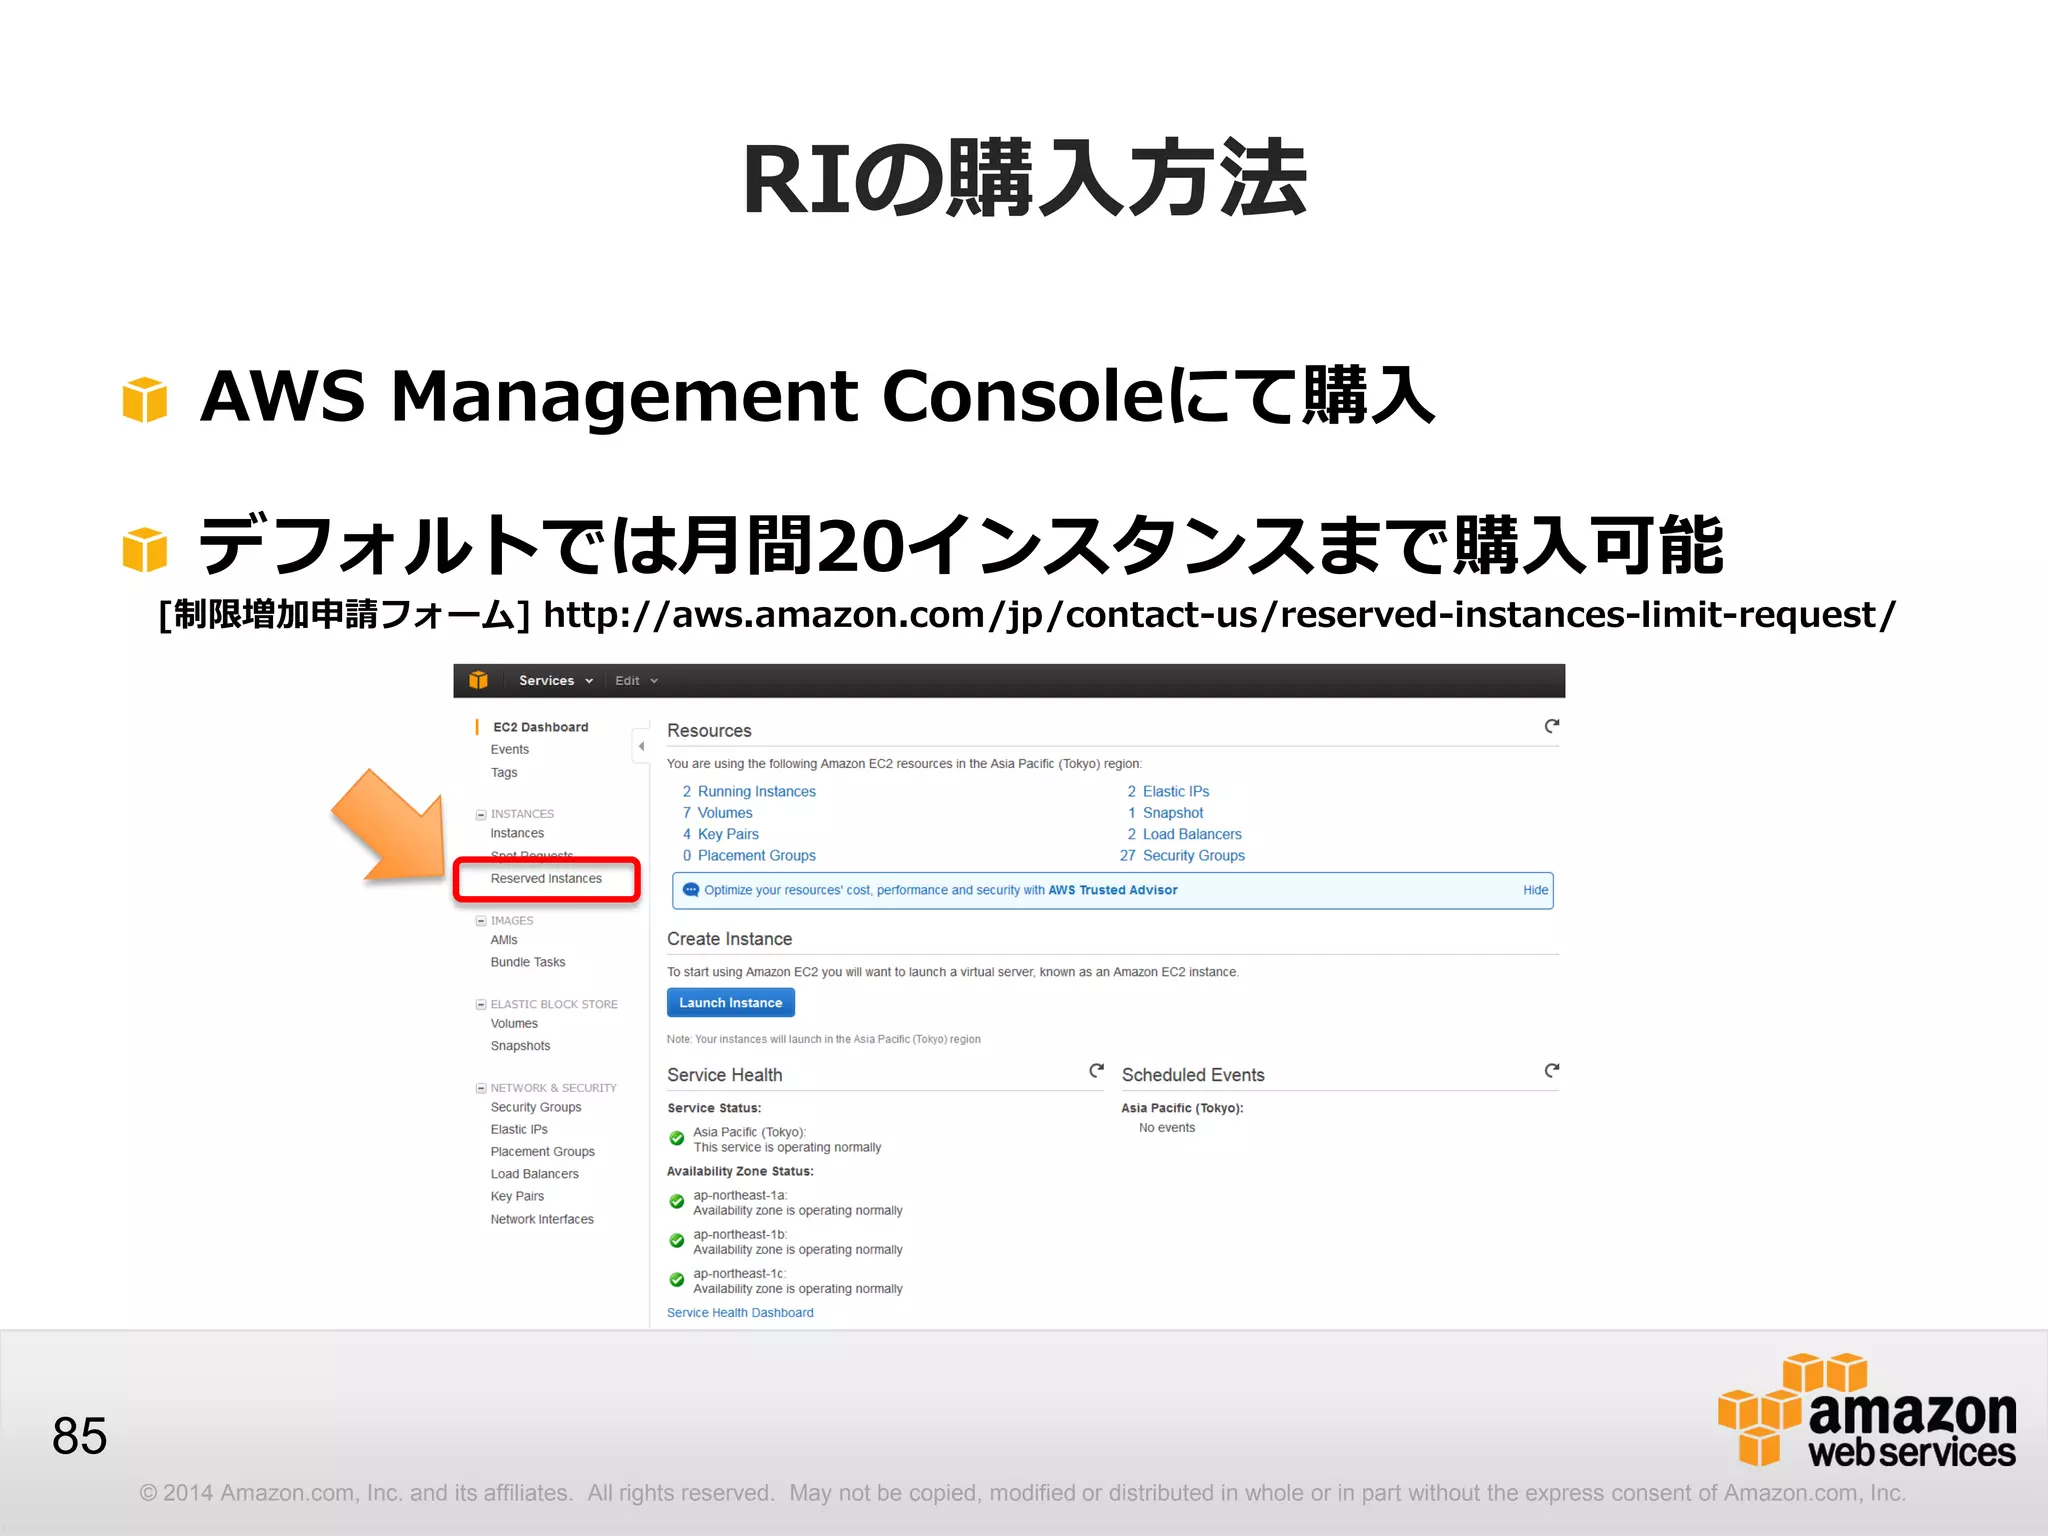Open Placement Groups in the sidebar

542,1152
